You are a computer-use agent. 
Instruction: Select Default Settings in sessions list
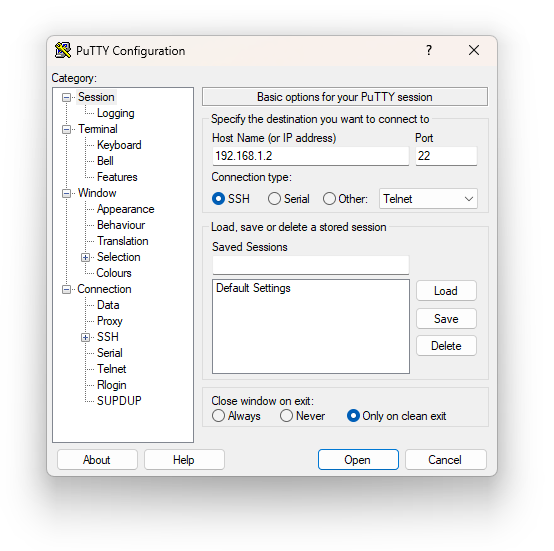pyautogui.click(x=311, y=288)
